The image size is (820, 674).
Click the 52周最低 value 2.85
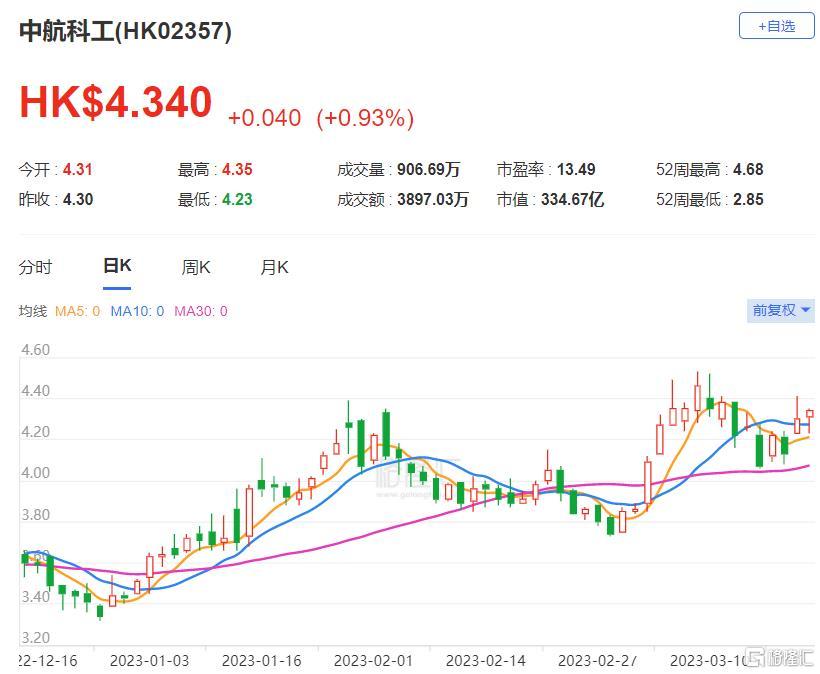[x=748, y=199]
